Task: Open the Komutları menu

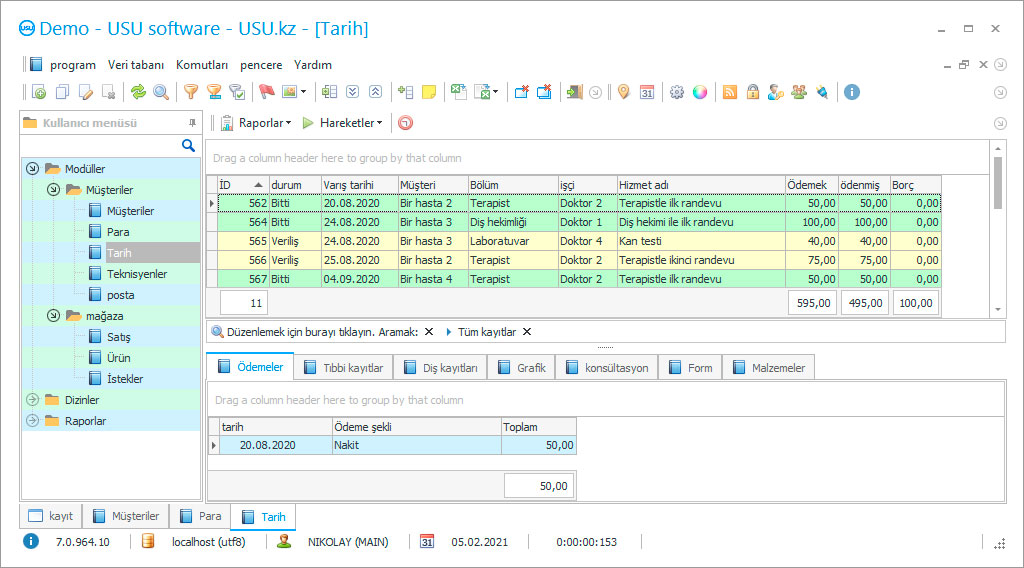Action: pos(202,65)
